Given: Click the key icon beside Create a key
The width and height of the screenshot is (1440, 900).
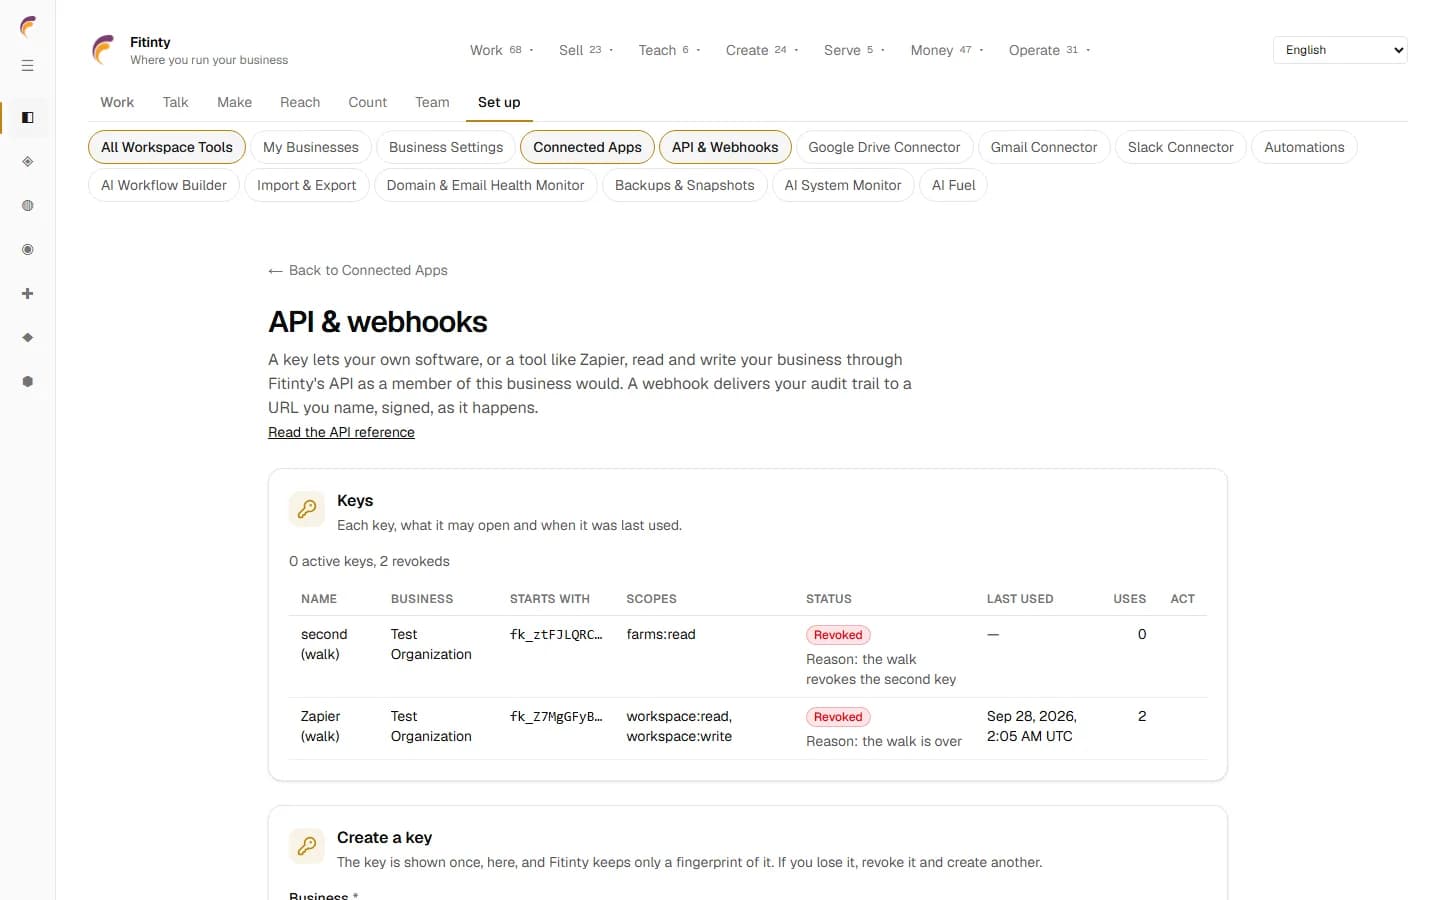Looking at the screenshot, I should [307, 846].
